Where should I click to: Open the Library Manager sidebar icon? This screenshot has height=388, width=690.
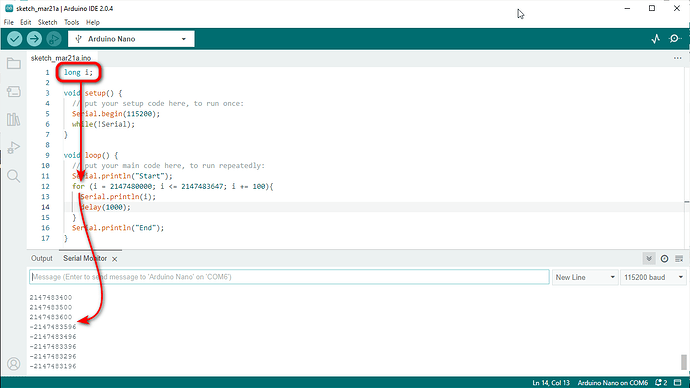tap(14, 119)
